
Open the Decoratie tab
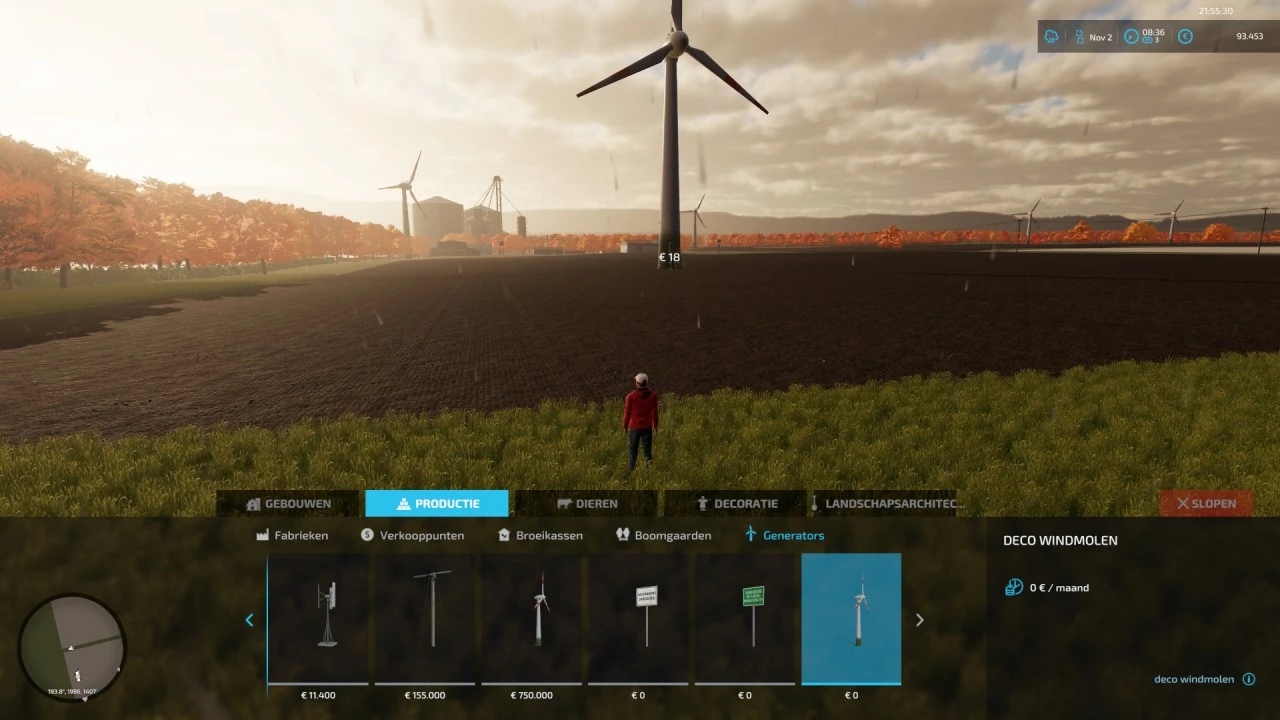(x=736, y=504)
